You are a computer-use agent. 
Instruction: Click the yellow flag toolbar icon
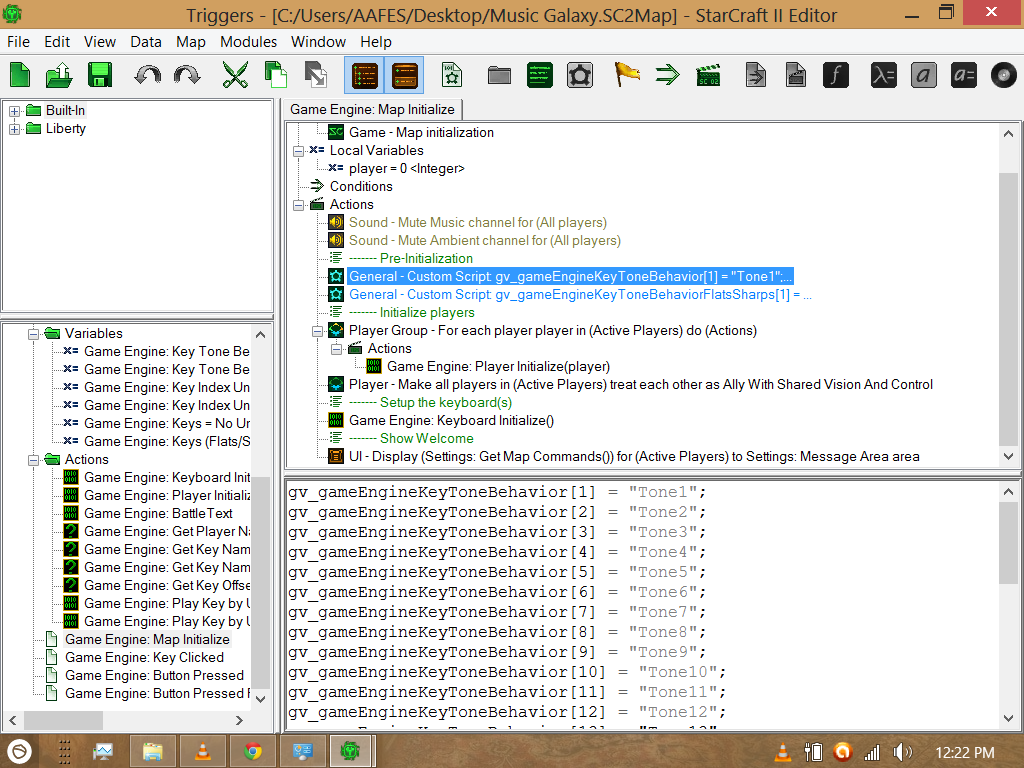coord(627,74)
